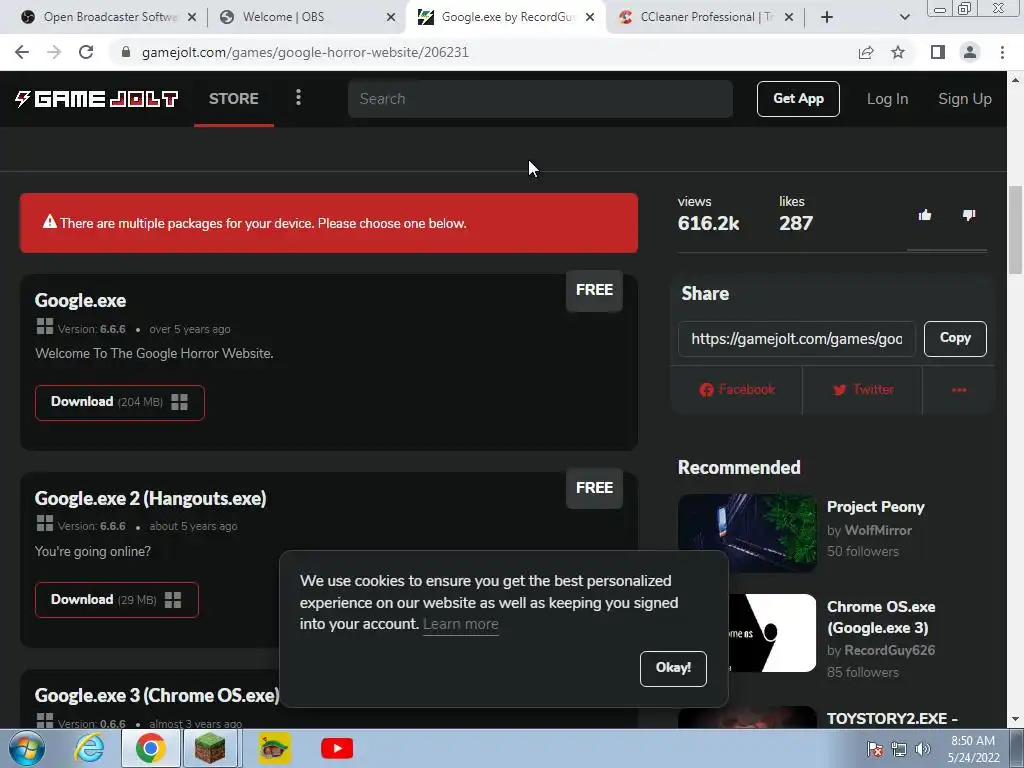Click the Google.exe package title

(x=80, y=300)
